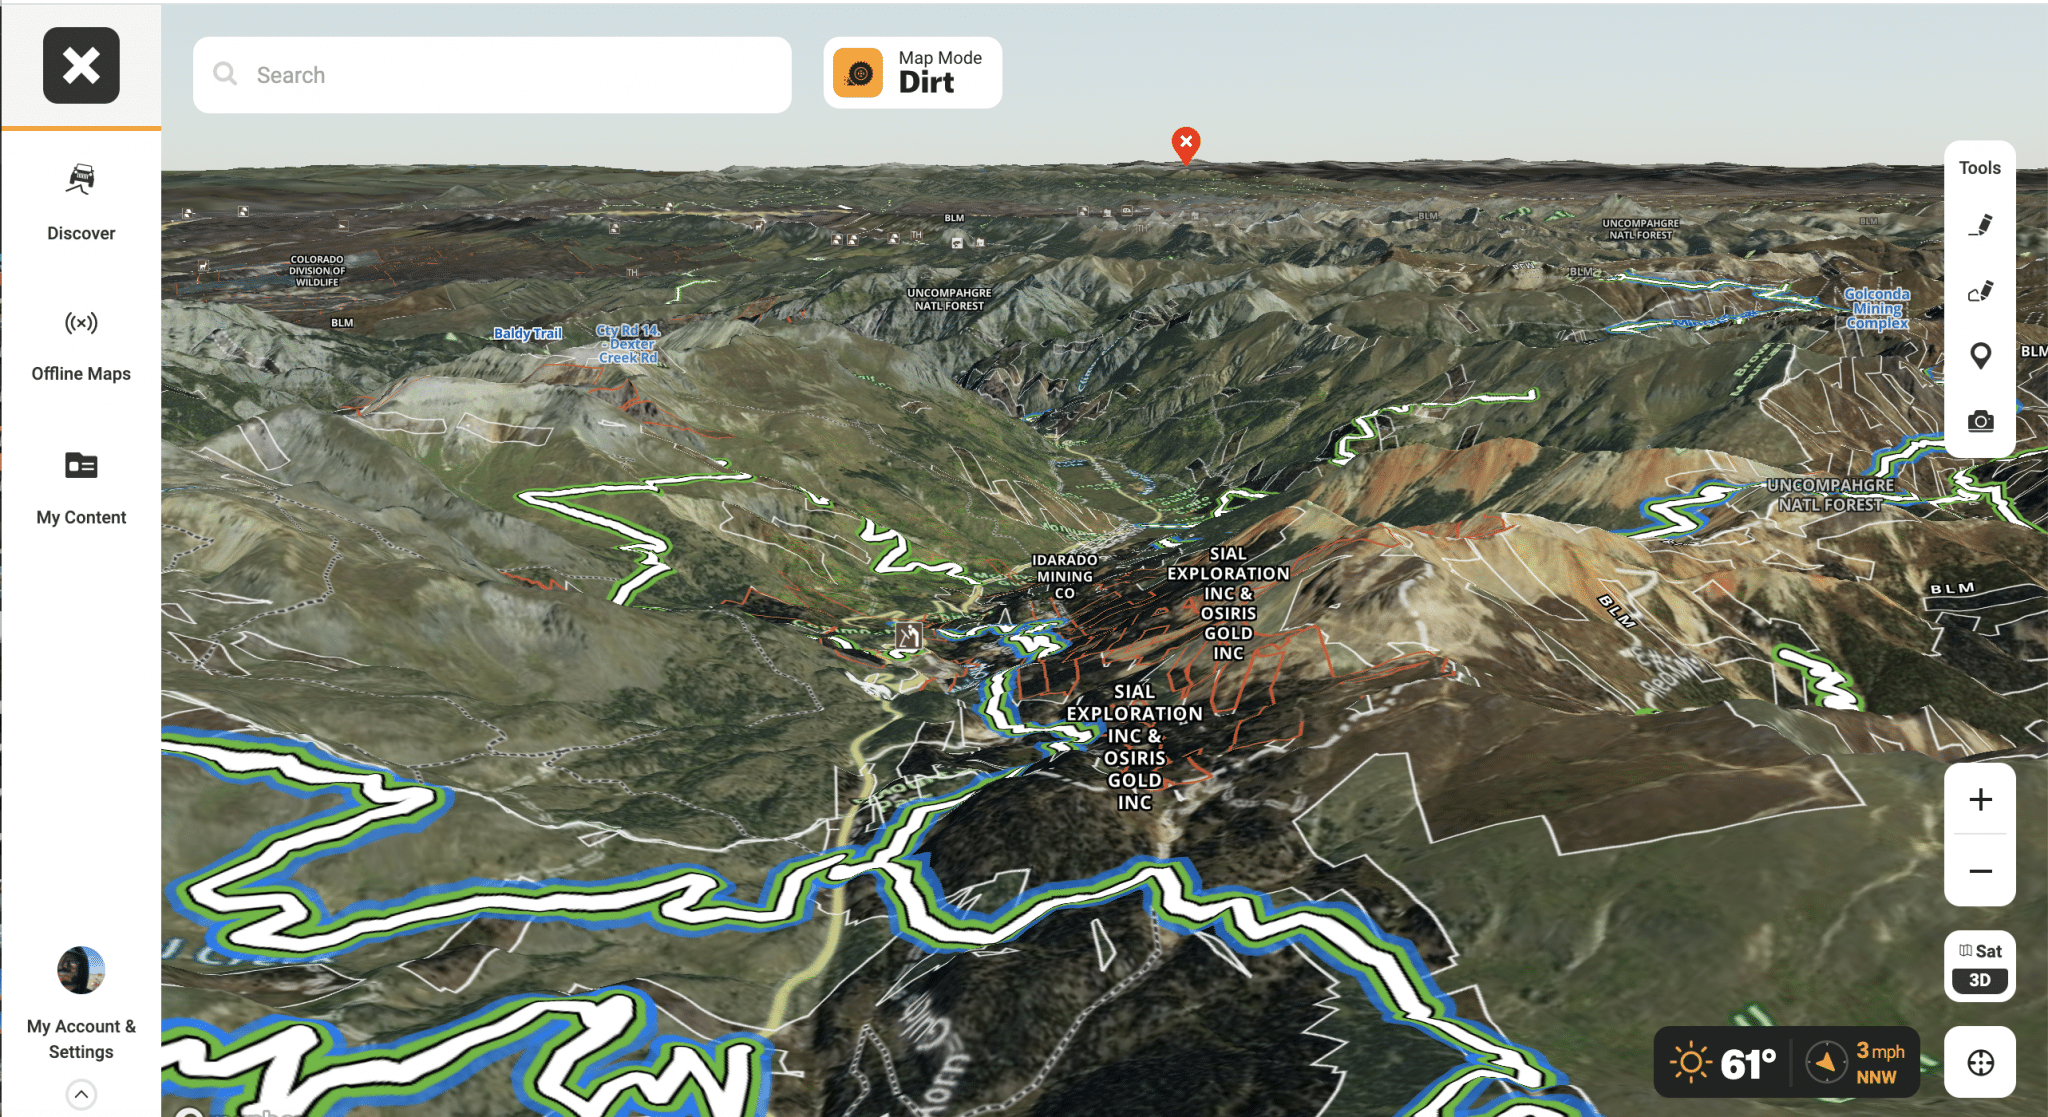Open My Content folder icon
The height and width of the screenshot is (1117, 2048).
(80, 465)
